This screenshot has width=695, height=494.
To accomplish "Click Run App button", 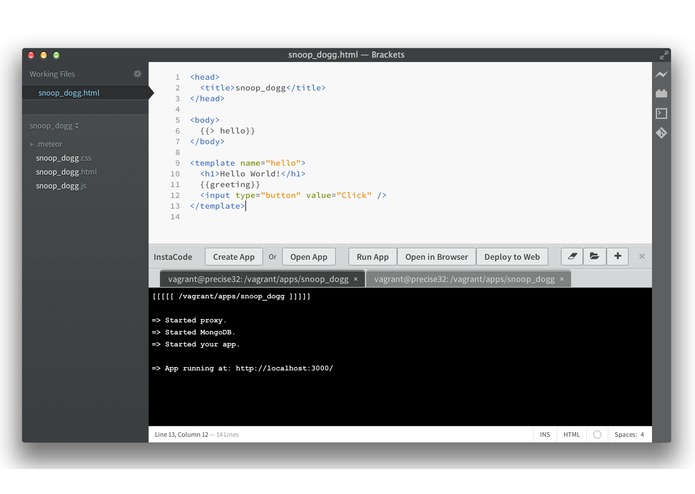I will (x=372, y=257).
